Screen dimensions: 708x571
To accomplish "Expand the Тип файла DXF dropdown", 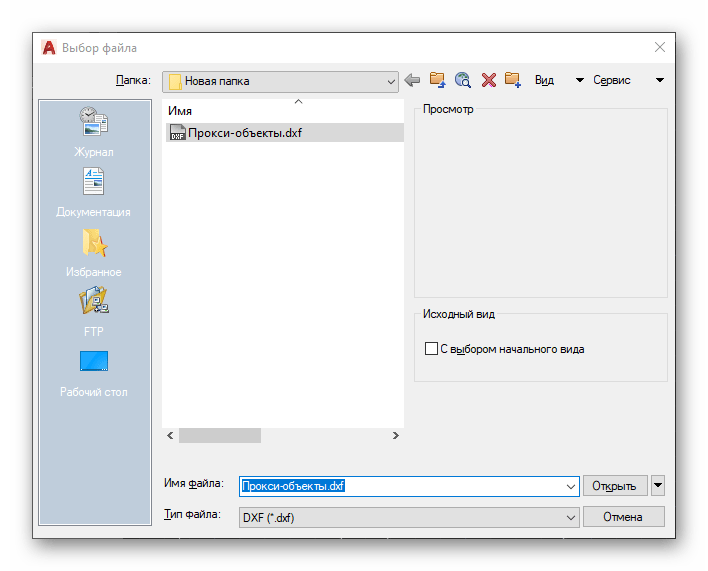I will tap(571, 518).
